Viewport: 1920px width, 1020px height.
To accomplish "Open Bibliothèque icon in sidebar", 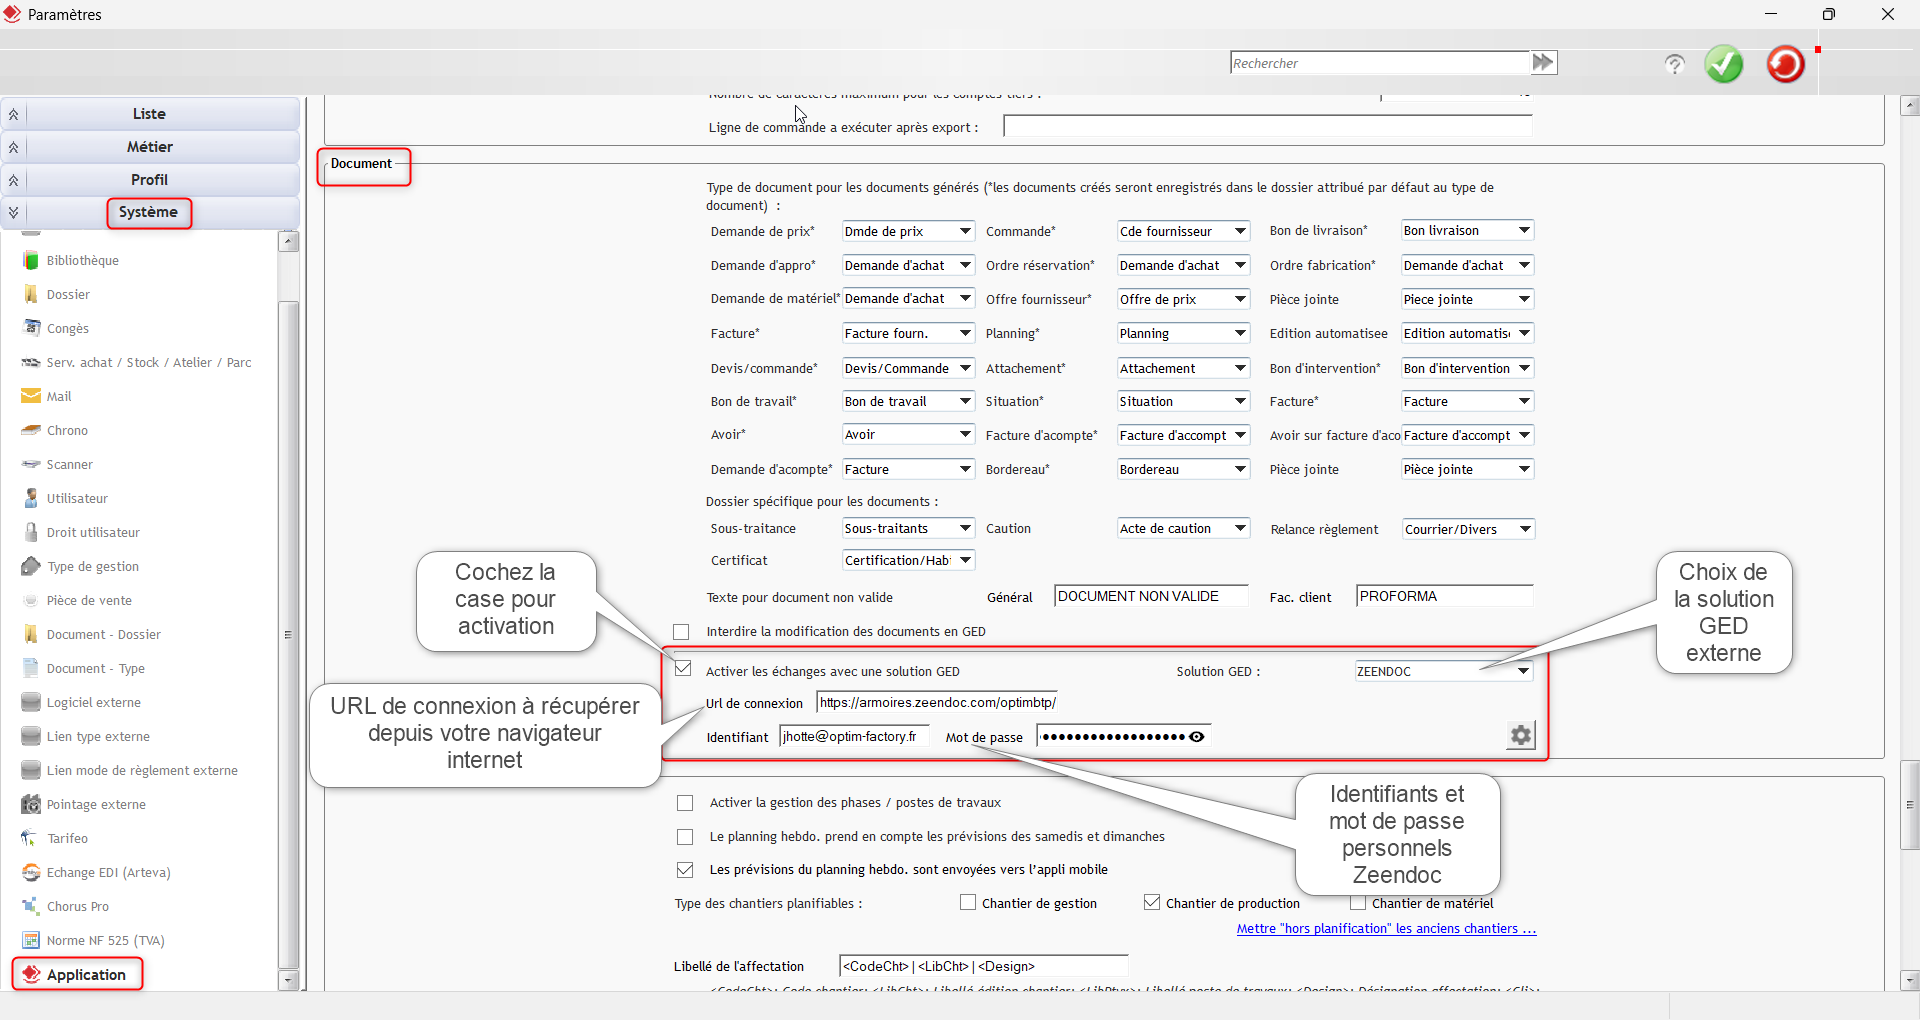I will [x=31, y=260].
